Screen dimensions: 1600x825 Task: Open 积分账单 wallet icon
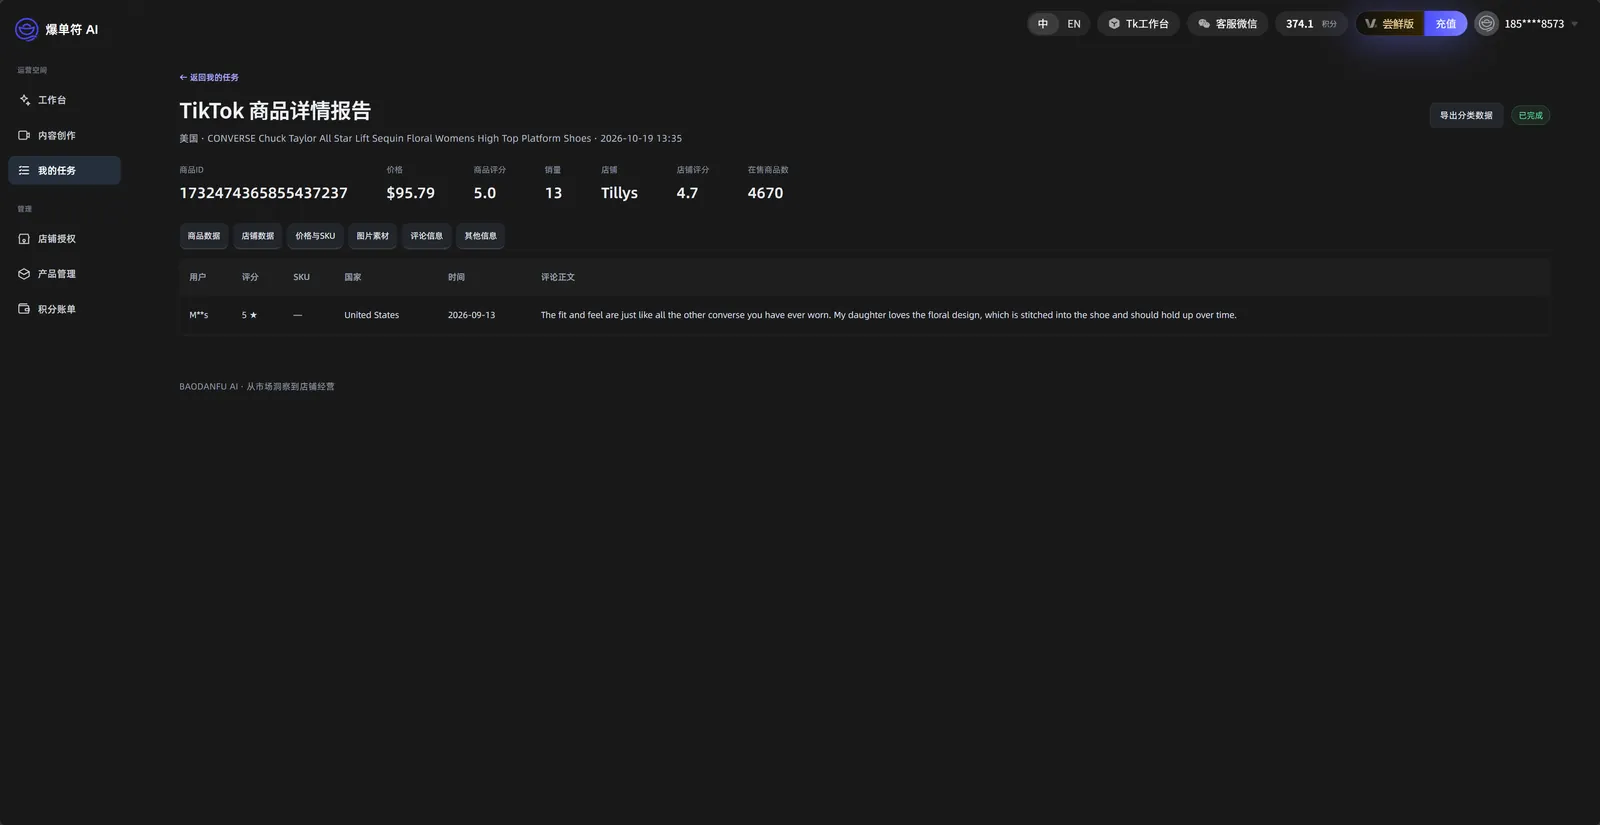pos(24,309)
